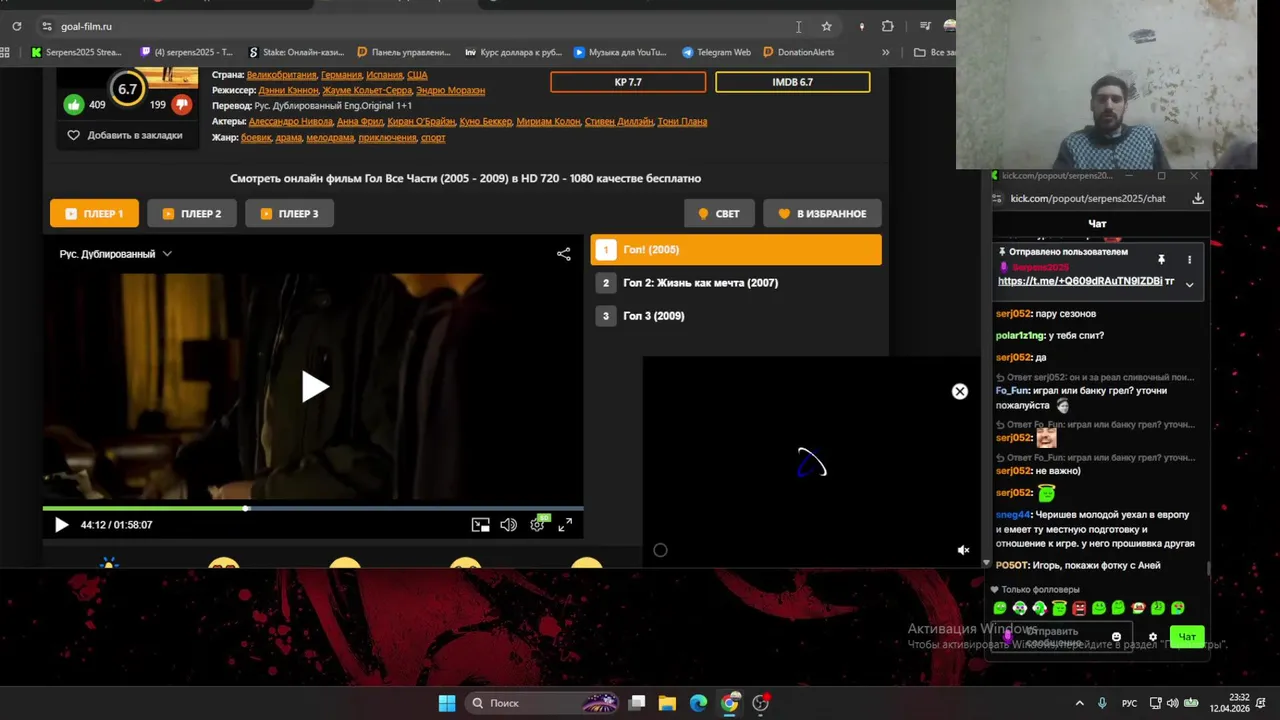Reload the page in the browser
The width and height of the screenshot is (1280, 720).
coord(16,27)
